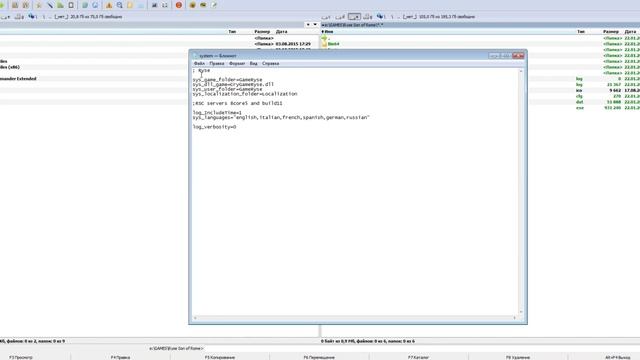Open Notepad's Файл menu
Screen dimensions: 640x360
(x=199, y=64)
